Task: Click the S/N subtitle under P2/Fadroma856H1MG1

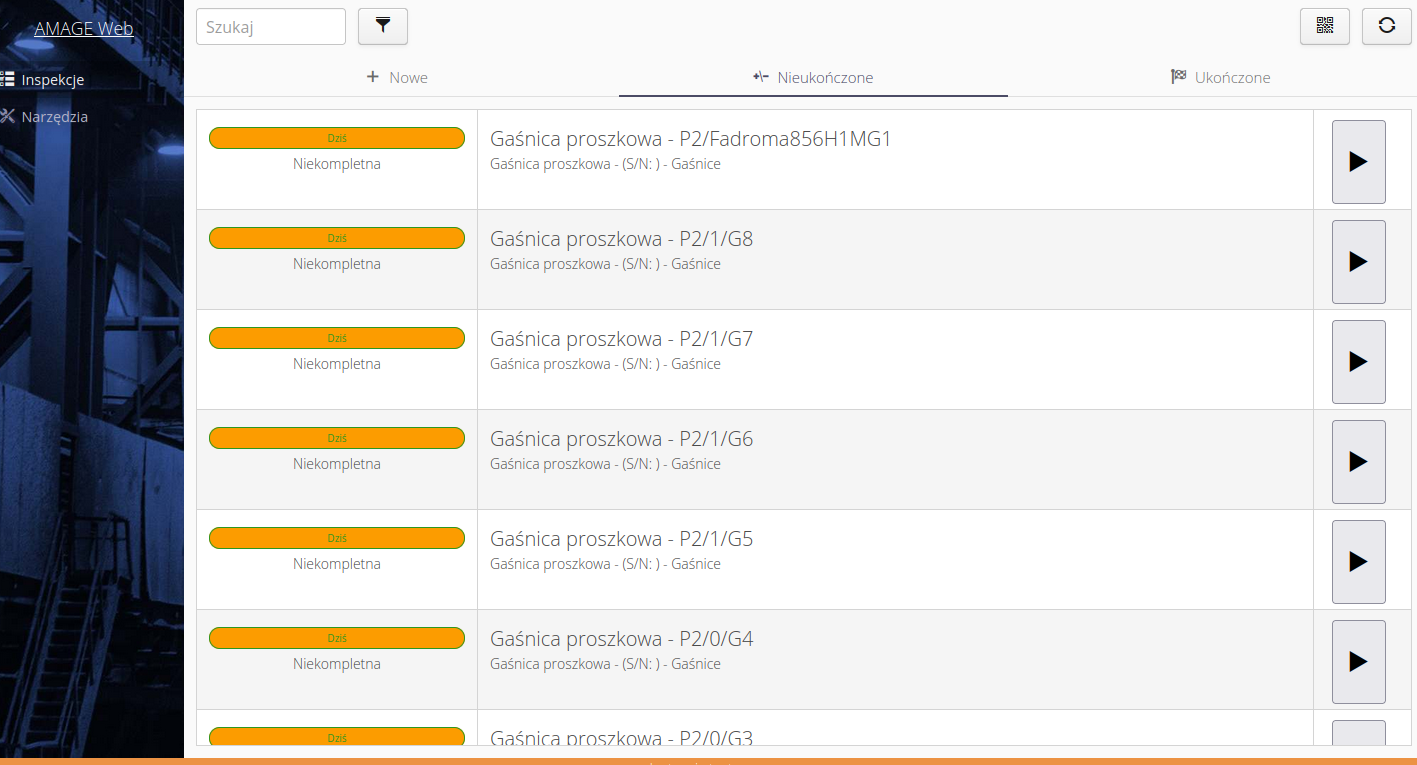Action: 605,164
